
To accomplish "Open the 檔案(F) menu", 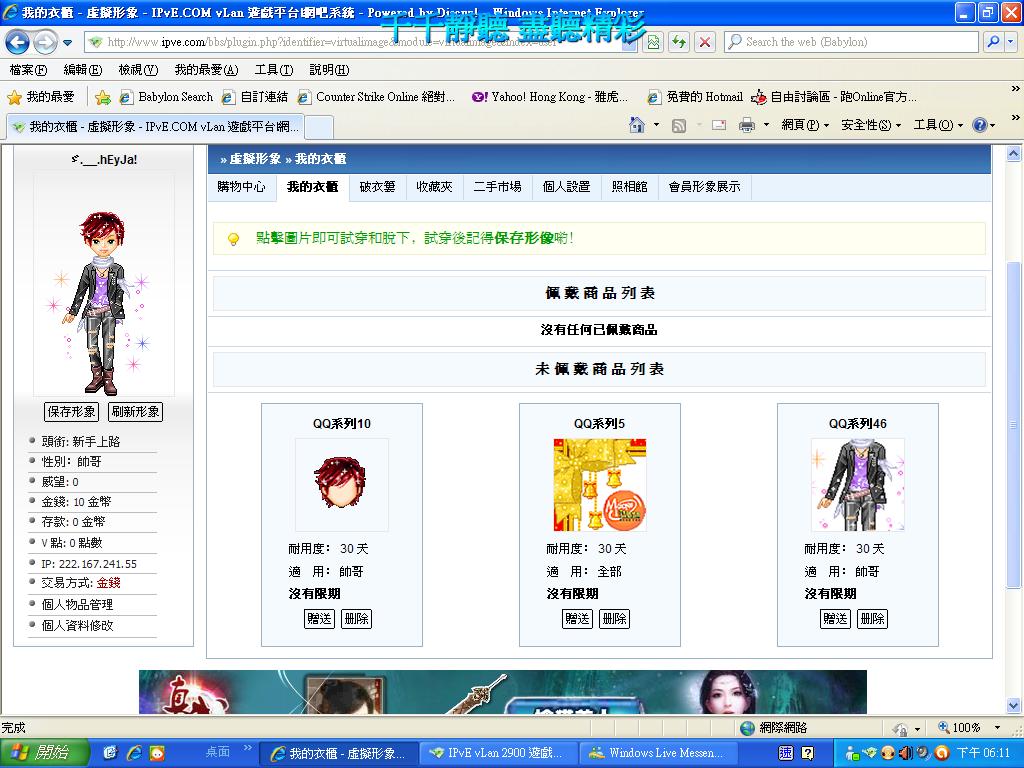I will (x=28, y=70).
